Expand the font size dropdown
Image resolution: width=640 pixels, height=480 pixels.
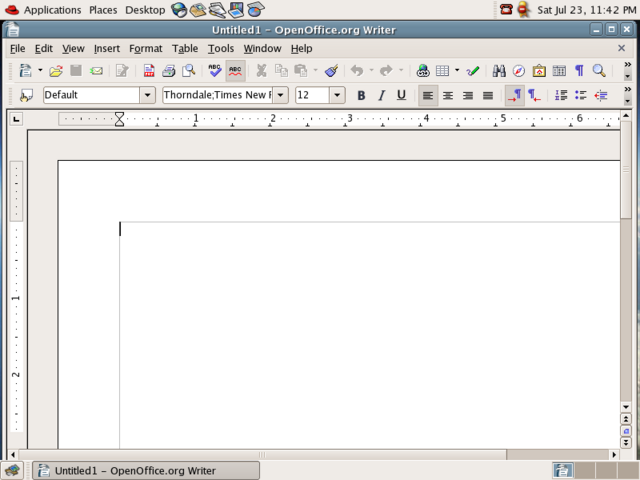coord(337,96)
